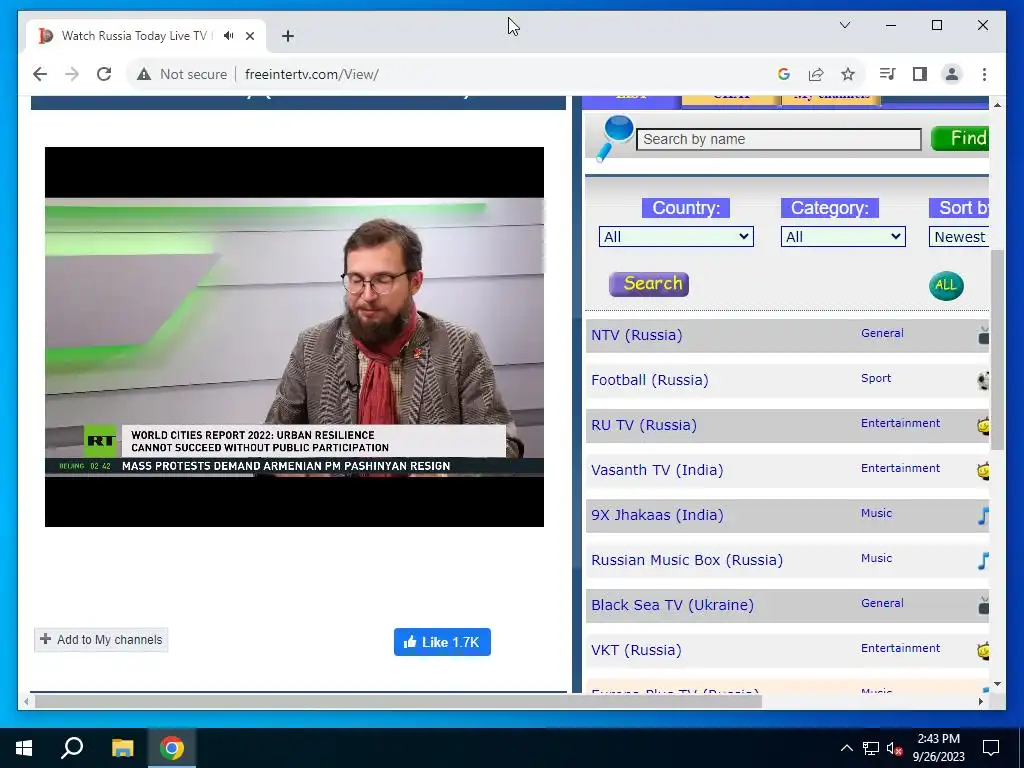
Task: Click General category for NTV row
Action: 882,333
